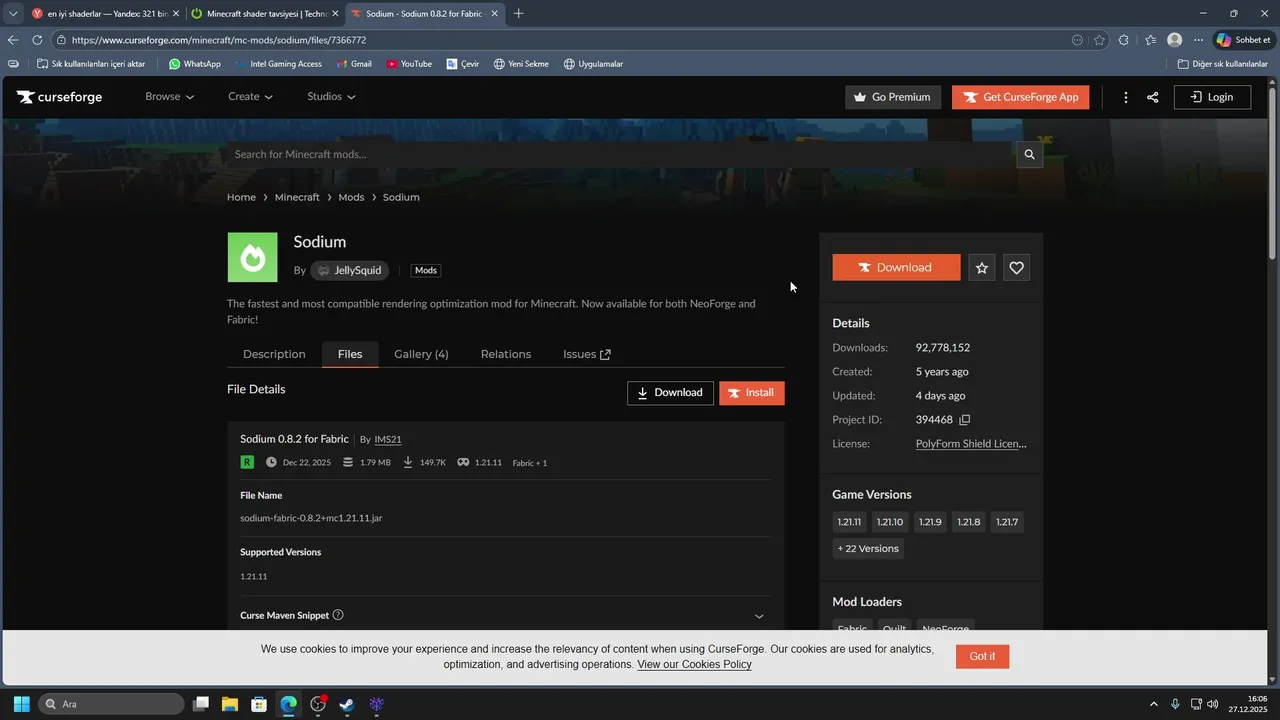Click the browser address bar URL
This screenshot has width=1280, height=720.
pos(219,40)
